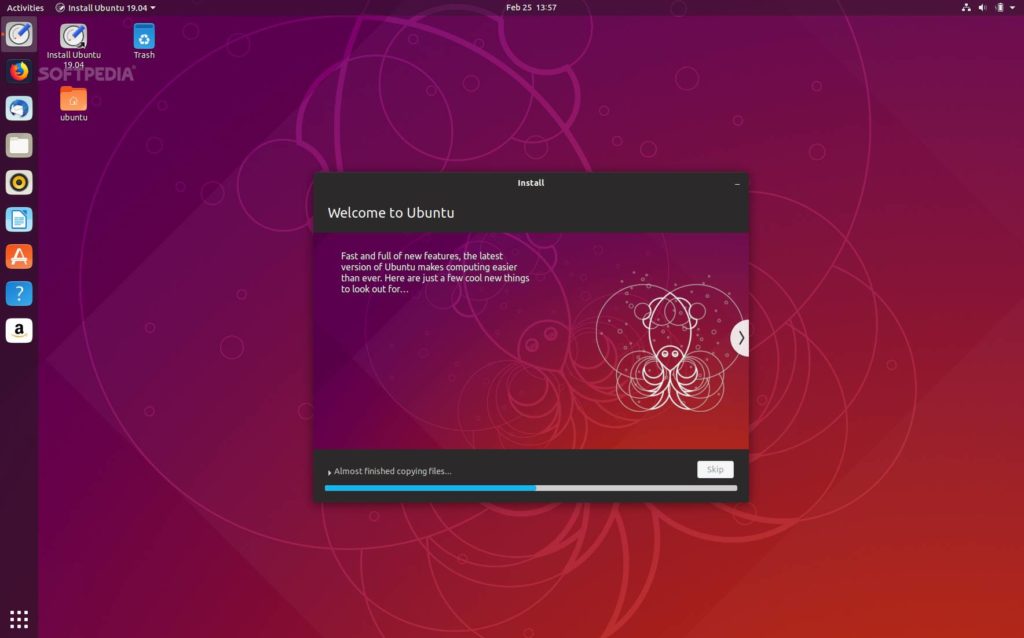The width and height of the screenshot is (1024, 638).
Task: Launch Firefox from the dock
Action: coord(19,71)
